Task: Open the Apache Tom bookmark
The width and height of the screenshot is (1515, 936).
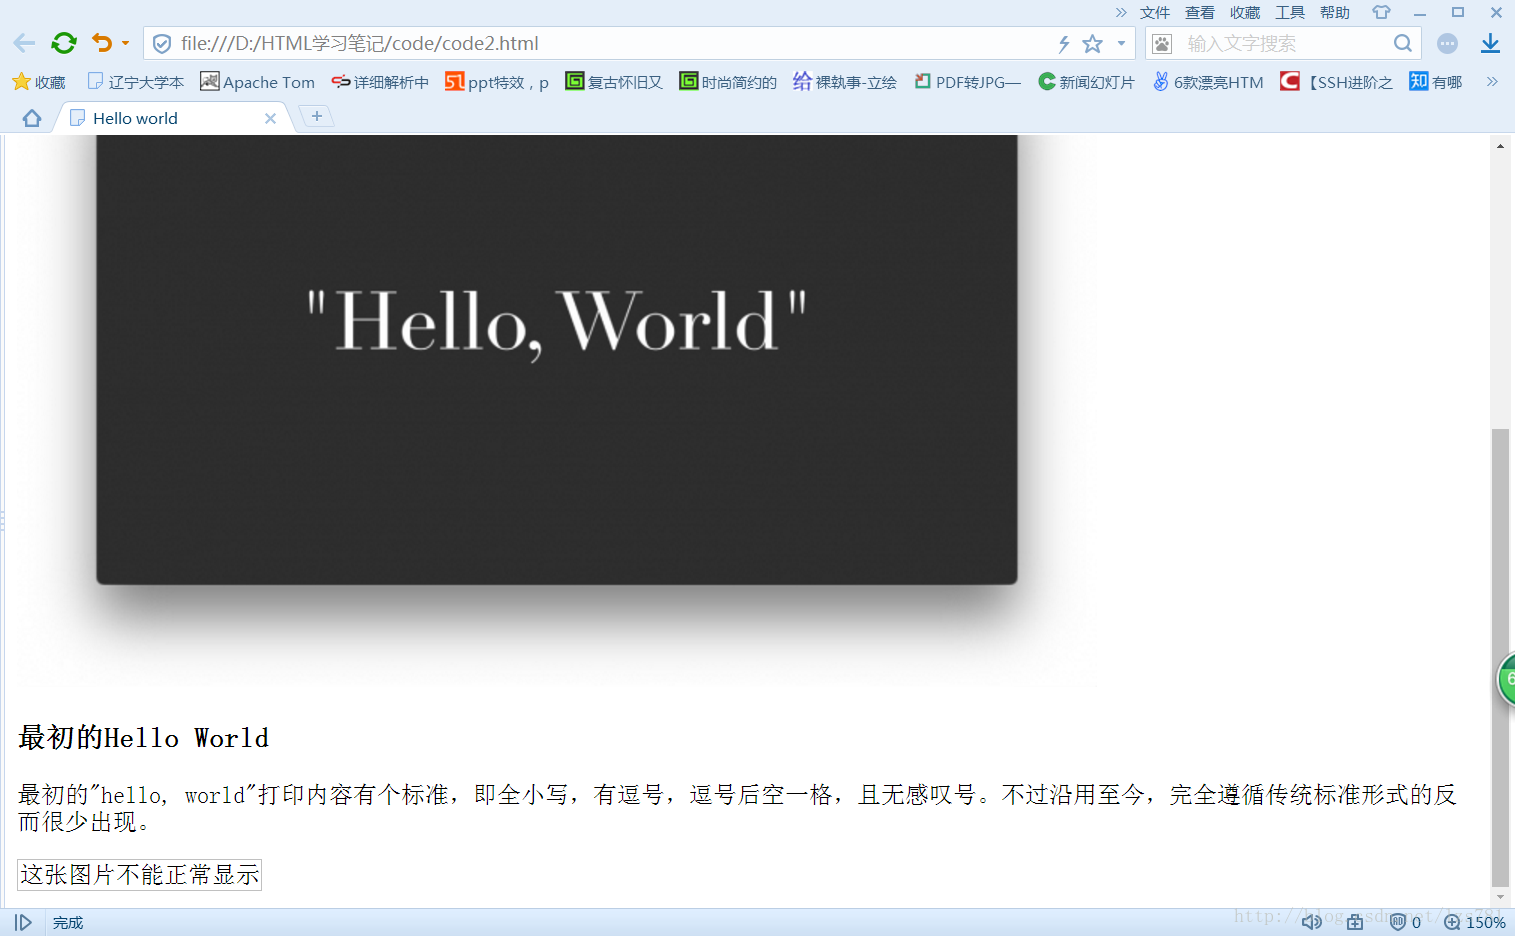Action: pyautogui.click(x=257, y=82)
